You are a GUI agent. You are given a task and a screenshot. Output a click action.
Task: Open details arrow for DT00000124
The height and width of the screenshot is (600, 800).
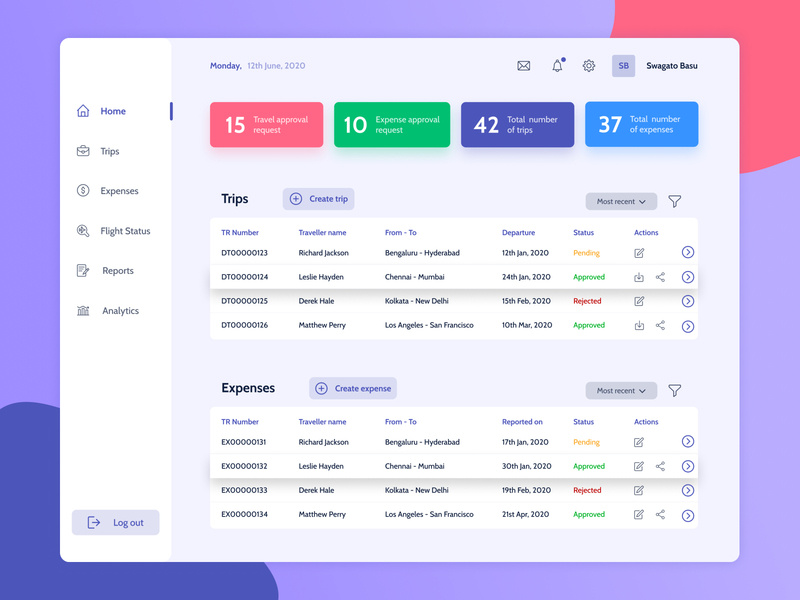(688, 277)
